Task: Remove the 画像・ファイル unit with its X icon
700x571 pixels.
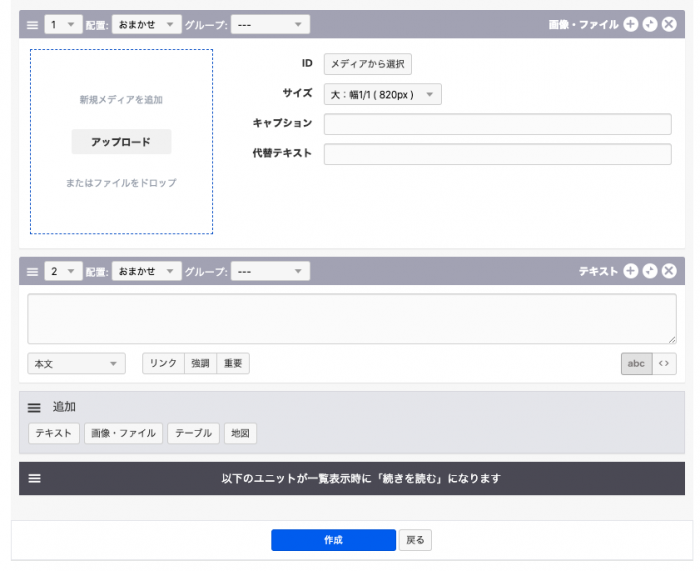Action: click(669, 25)
